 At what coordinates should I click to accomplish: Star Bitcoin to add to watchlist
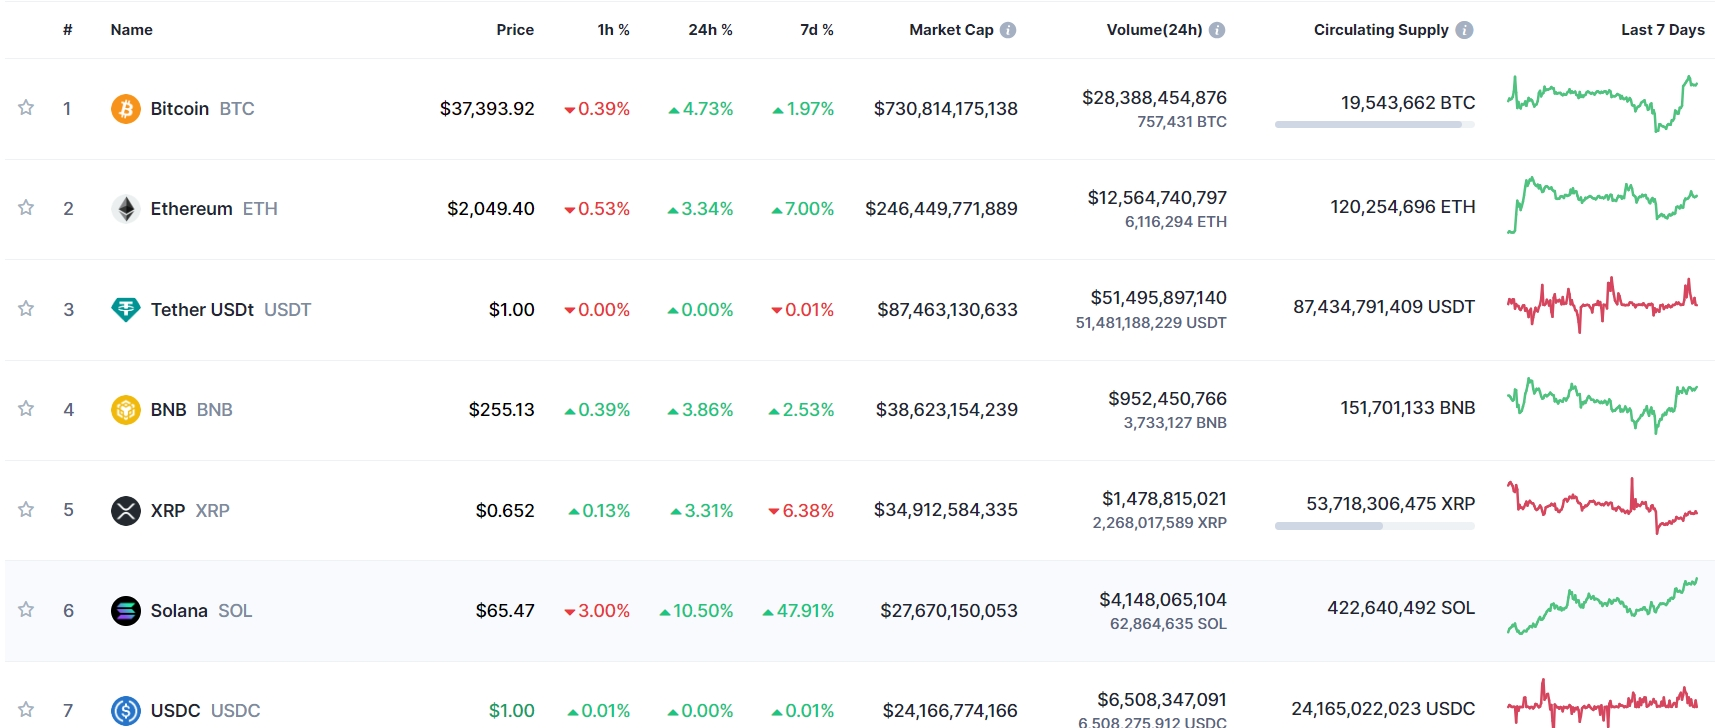[x=26, y=107]
